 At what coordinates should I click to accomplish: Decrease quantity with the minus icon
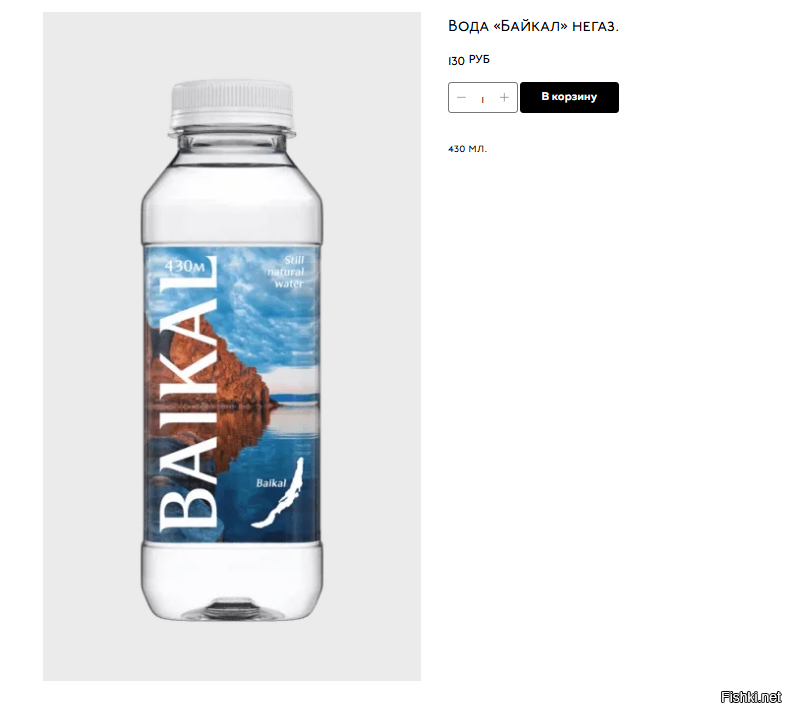(x=461, y=97)
